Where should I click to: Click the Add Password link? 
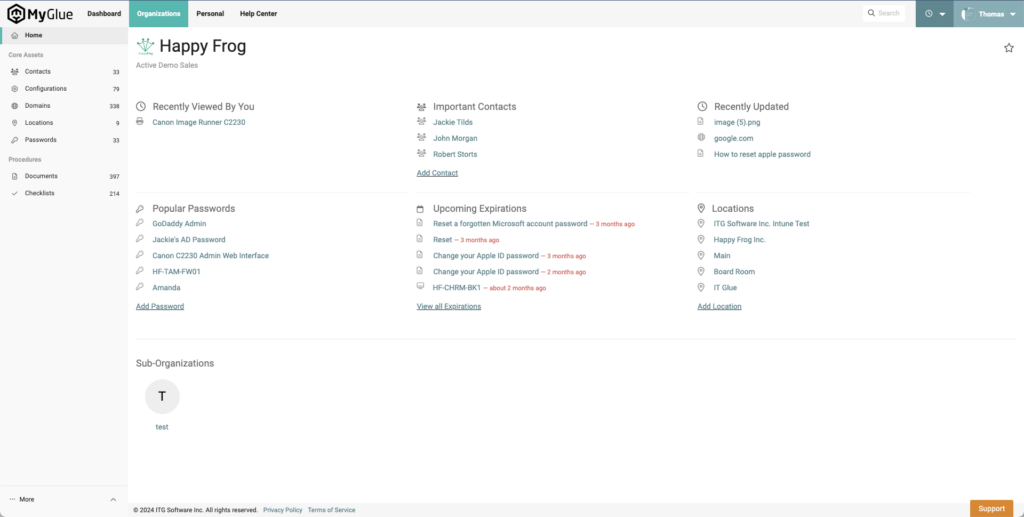pos(160,306)
